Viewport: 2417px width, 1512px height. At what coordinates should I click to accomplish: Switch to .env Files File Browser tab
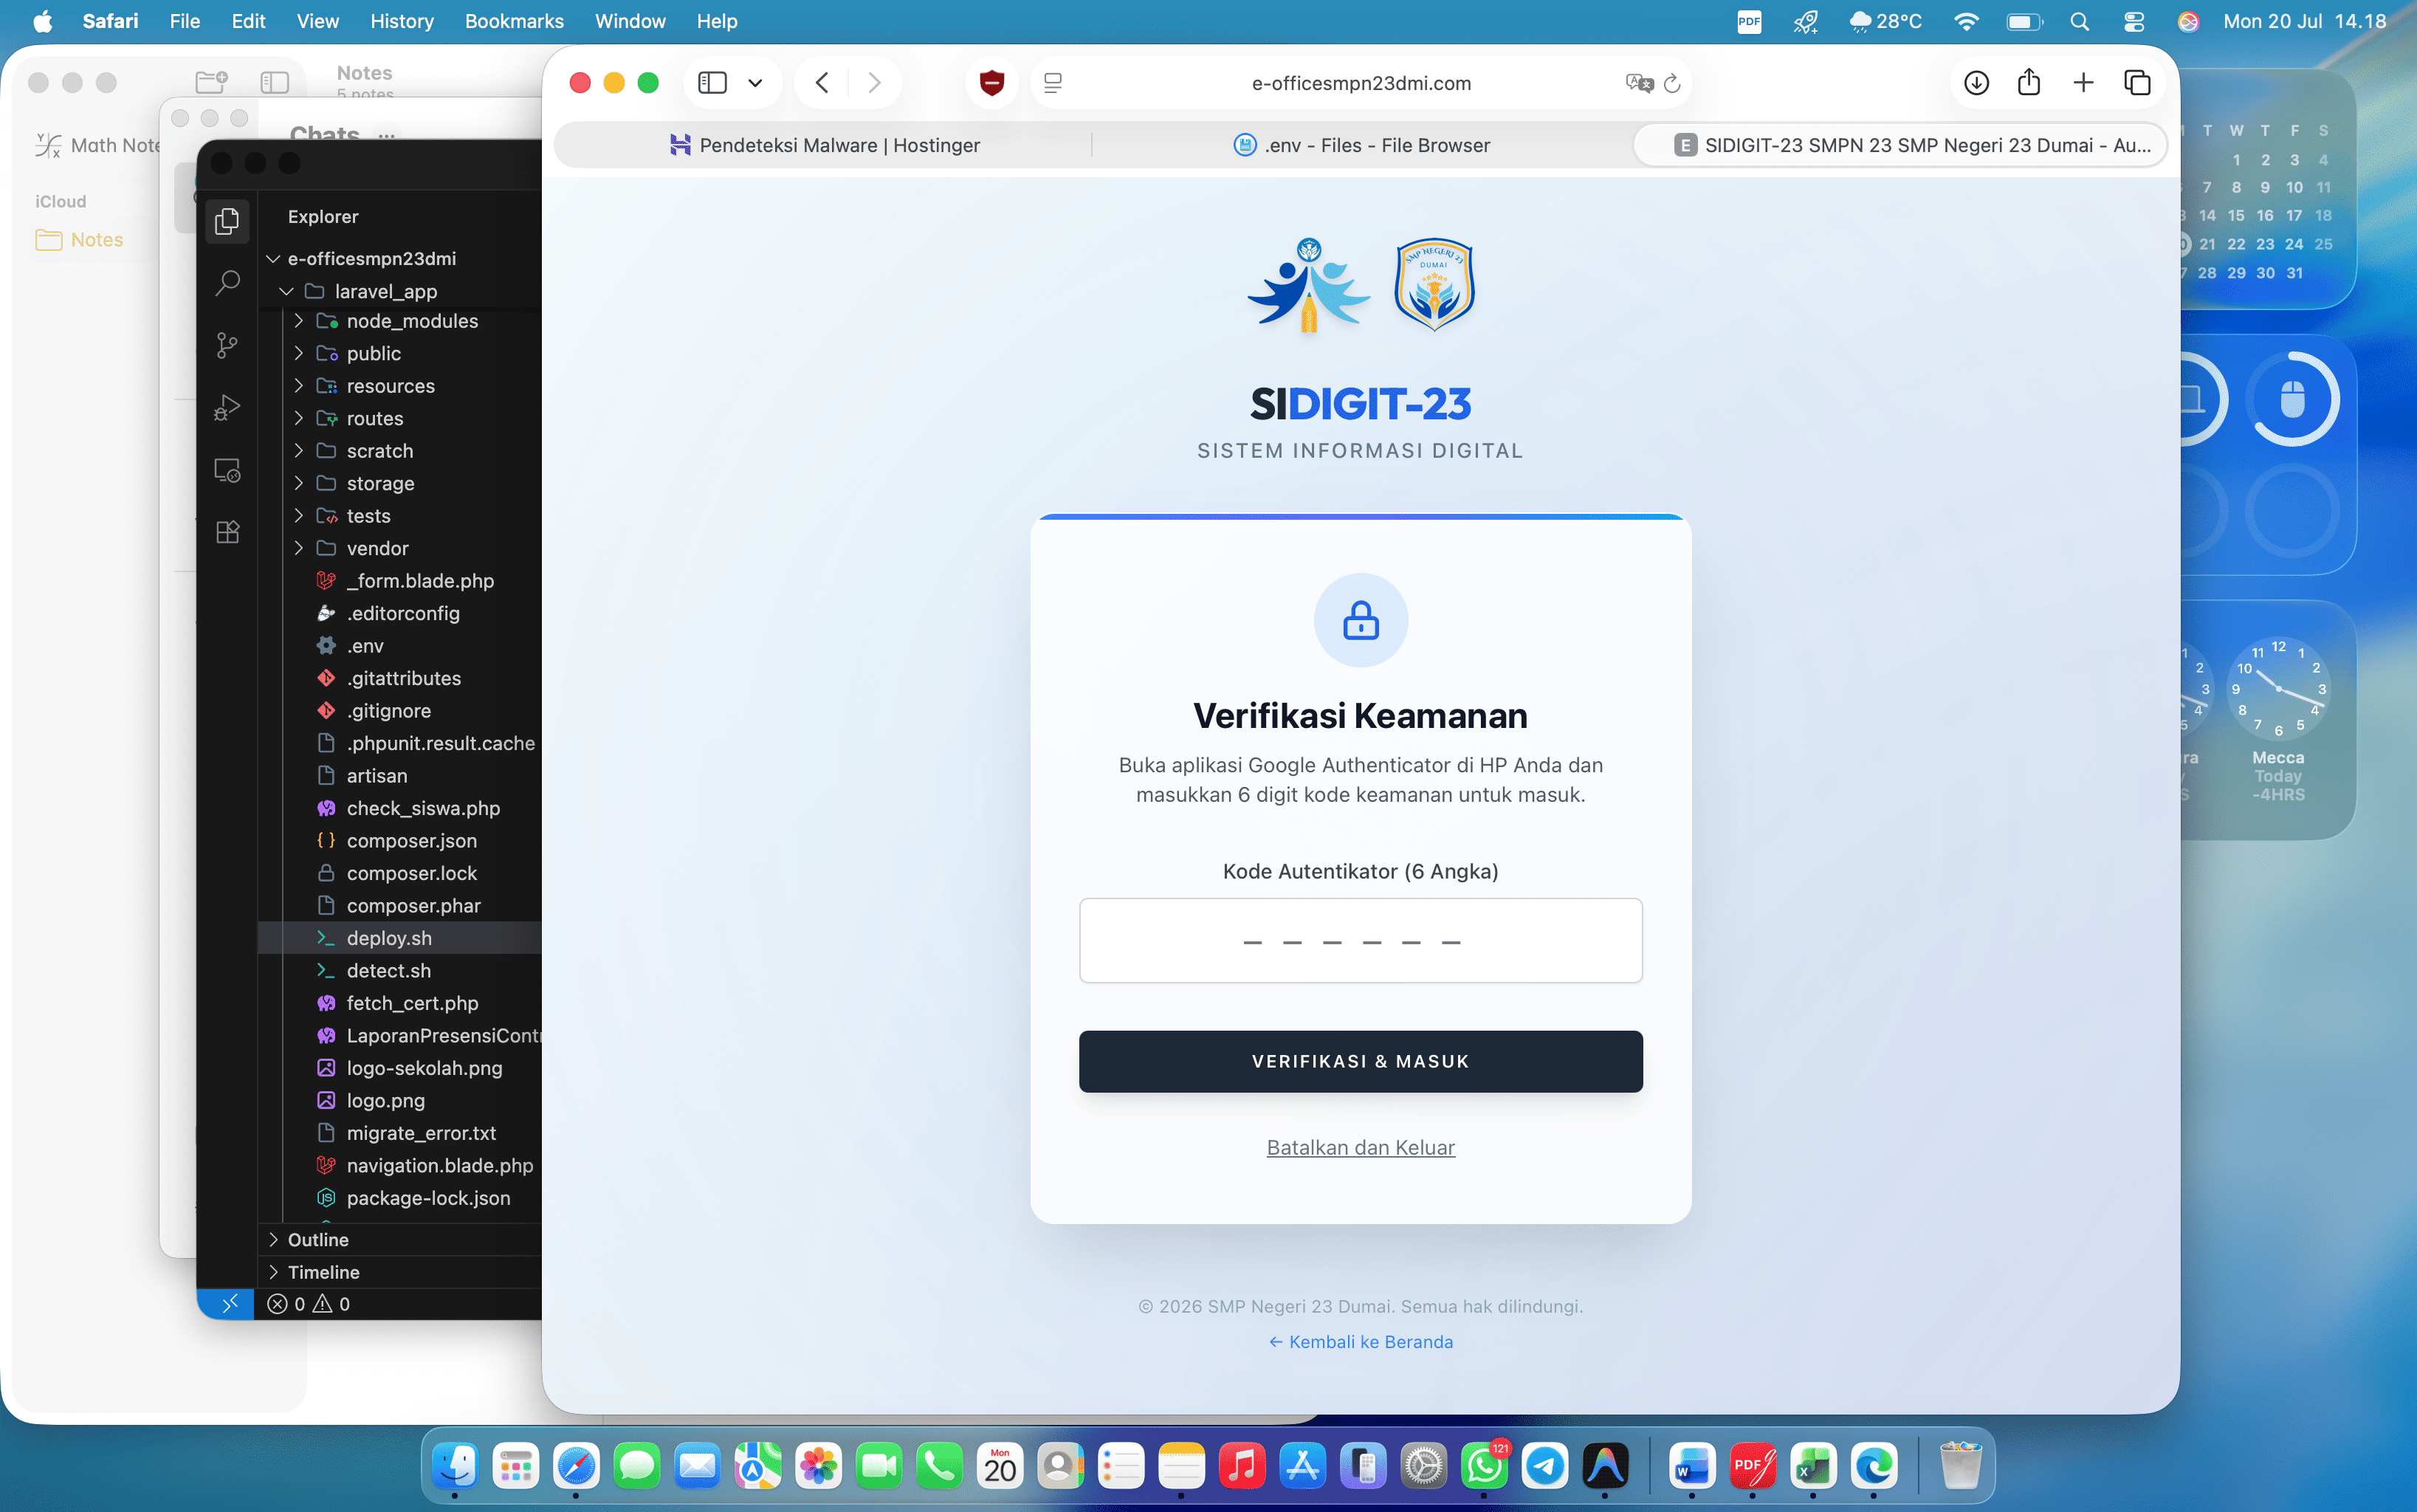pos(1361,145)
